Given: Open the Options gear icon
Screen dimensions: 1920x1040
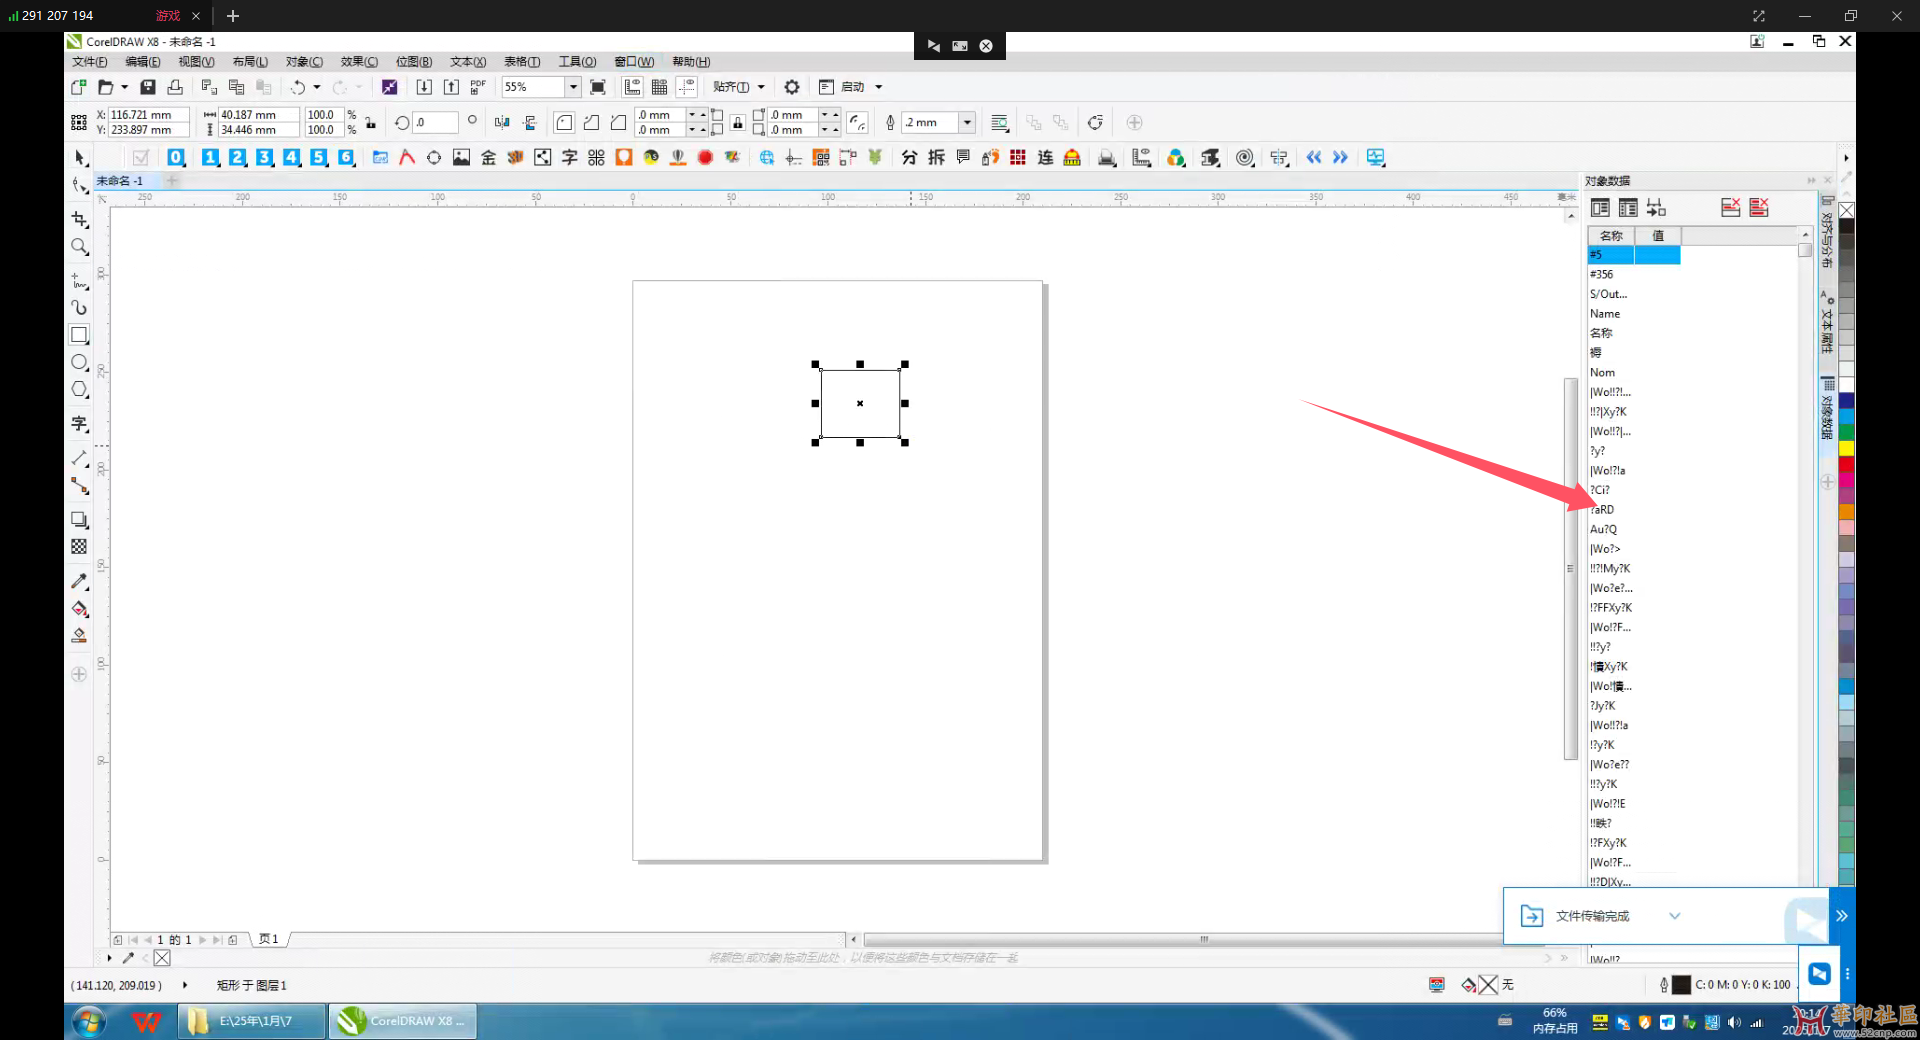Looking at the screenshot, I should (x=792, y=87).
